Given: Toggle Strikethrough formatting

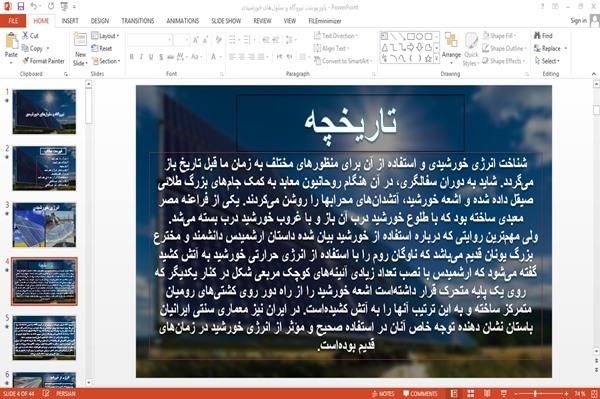Looking at the screenshot, I should (171, 57).
